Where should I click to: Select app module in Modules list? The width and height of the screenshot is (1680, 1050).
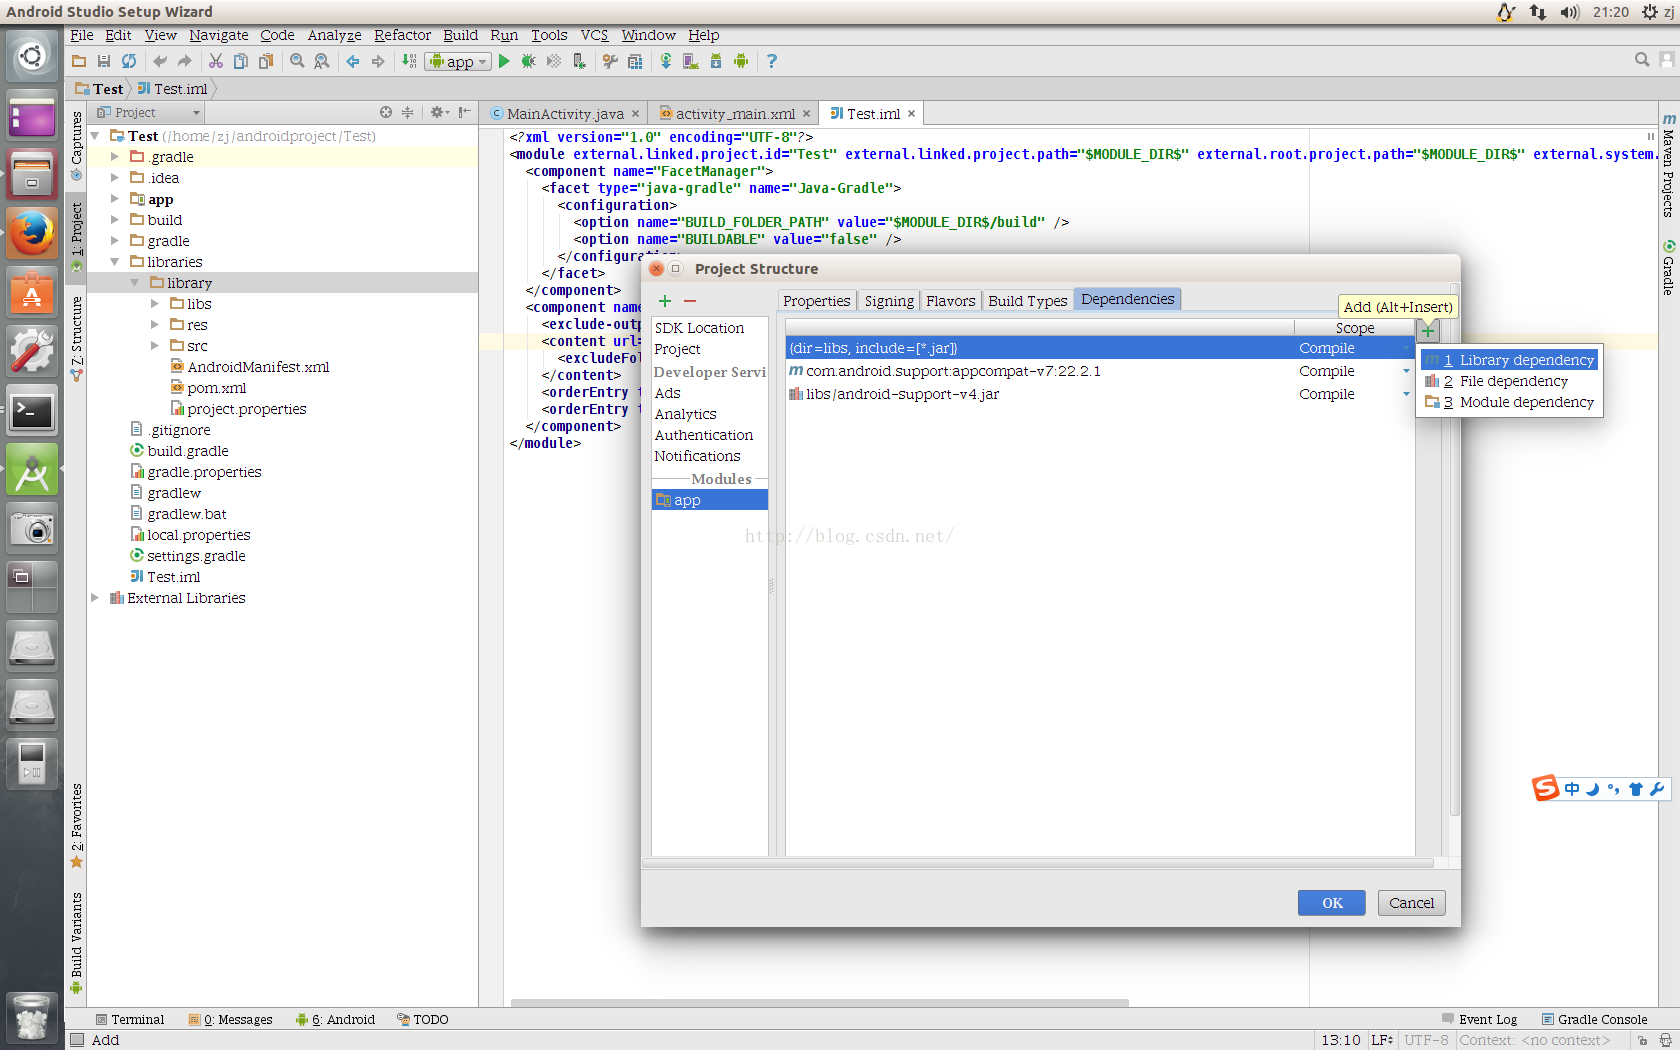(x=709, y=500)
